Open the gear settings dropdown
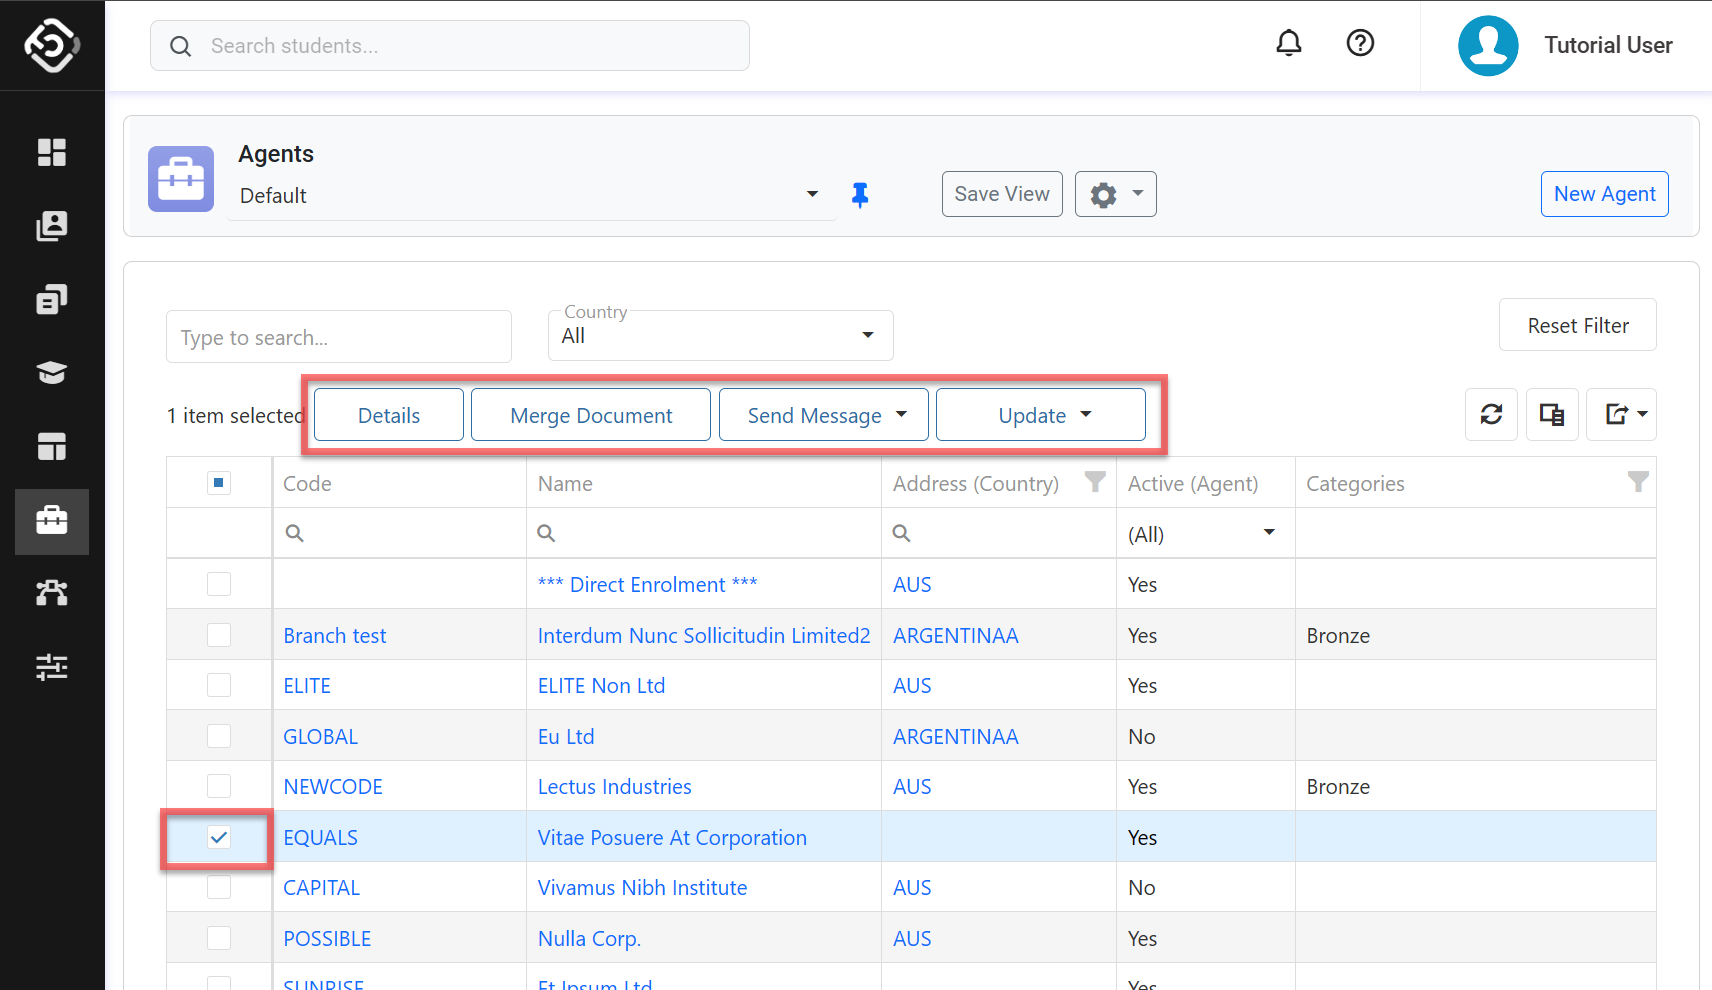This screenshot has width=1712, height=990. [1116, 194]
